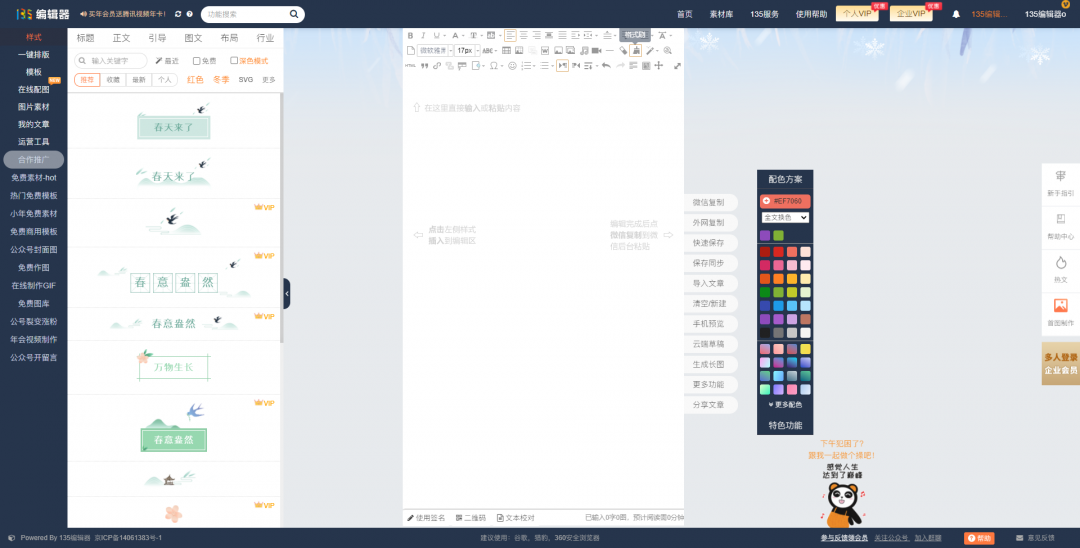Click the format painter brush icon

point(635,50)
